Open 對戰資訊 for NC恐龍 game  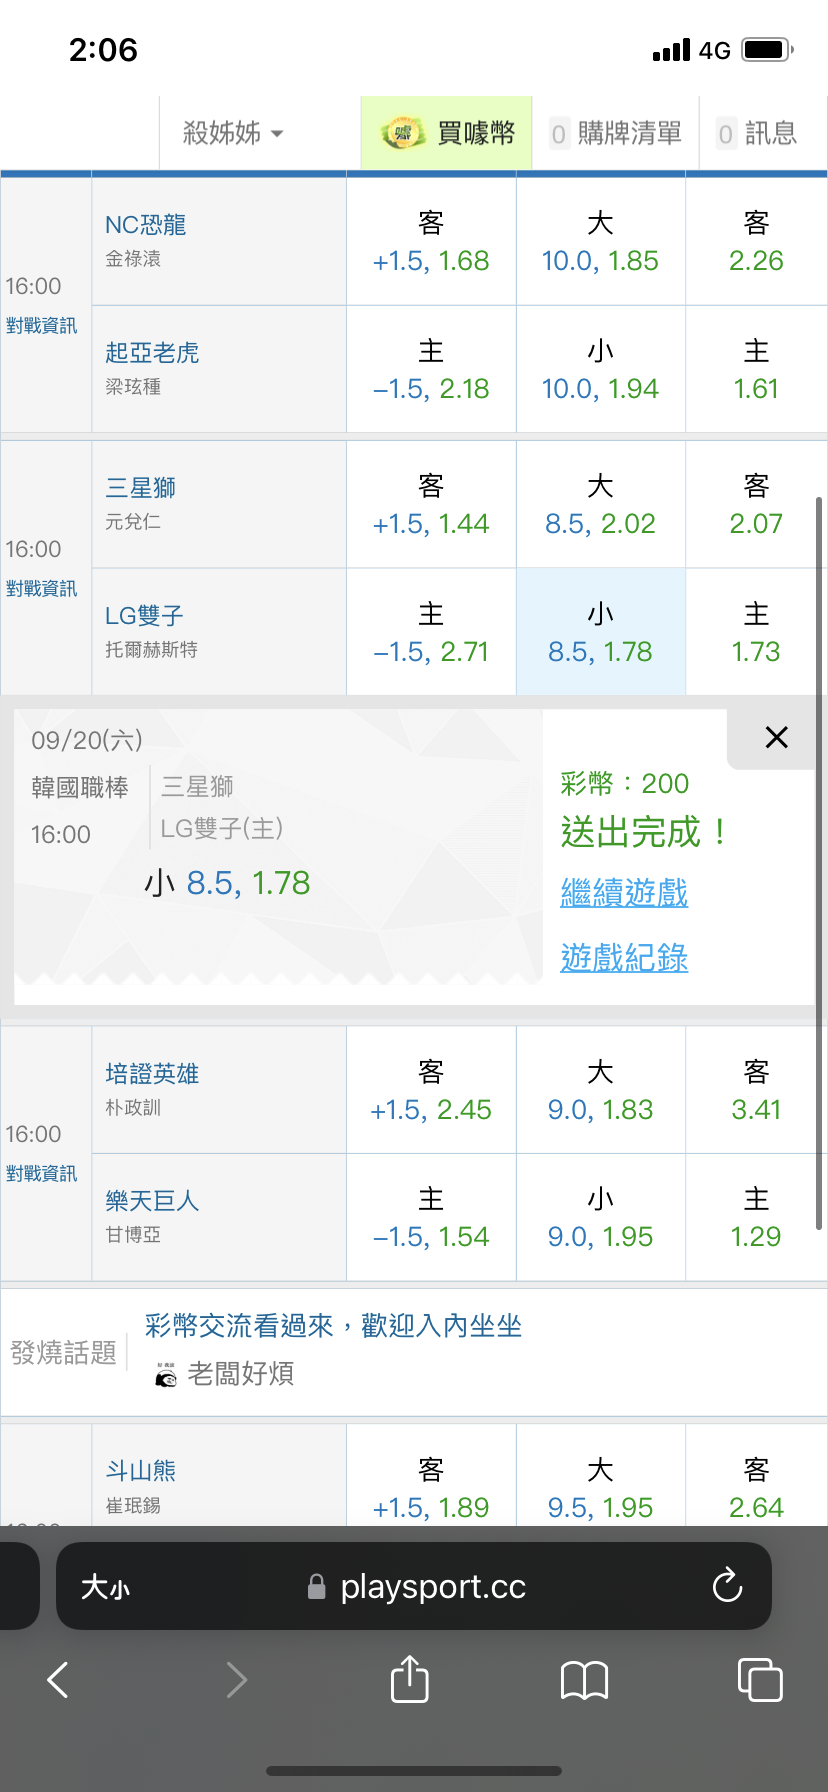[41, 326]
